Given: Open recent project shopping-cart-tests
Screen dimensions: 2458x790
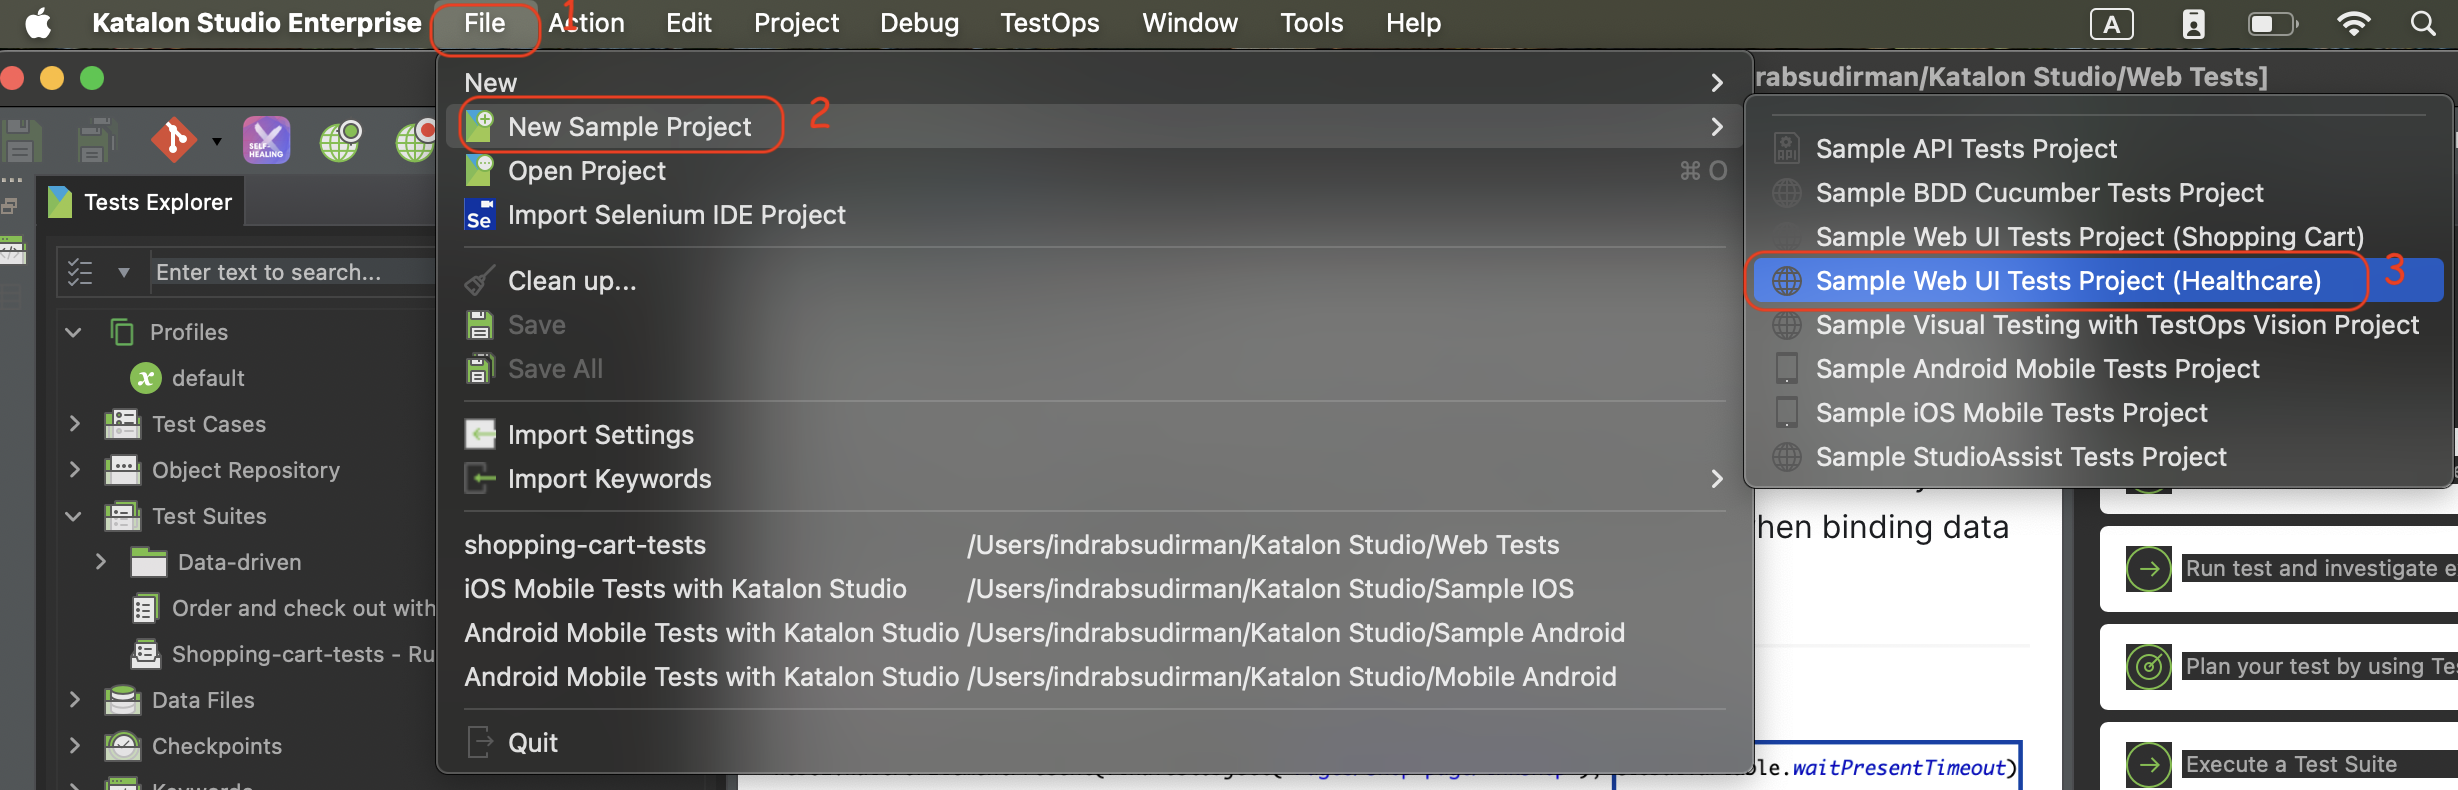Looking at the screenshot, I should (1095, 545).
